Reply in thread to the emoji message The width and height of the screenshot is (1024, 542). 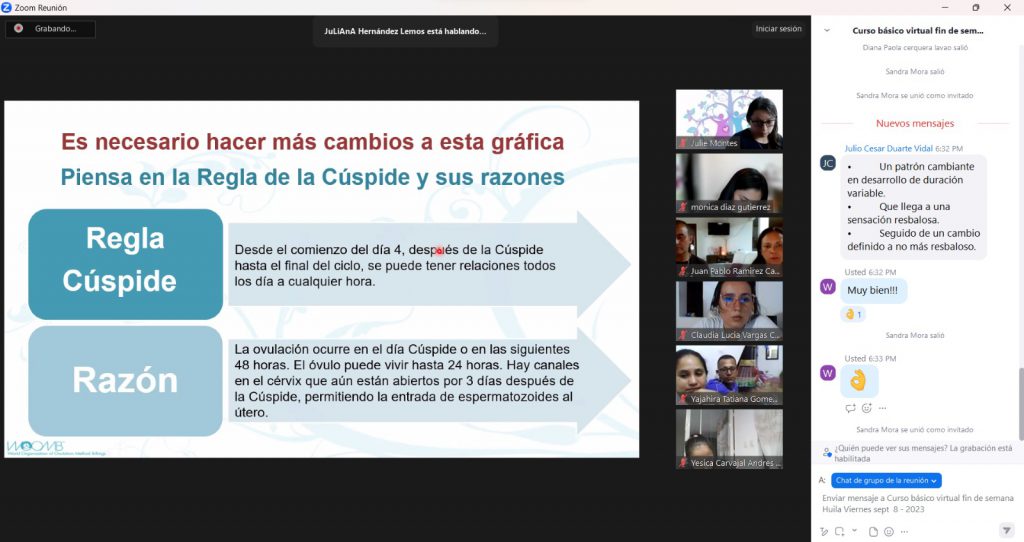850,408
